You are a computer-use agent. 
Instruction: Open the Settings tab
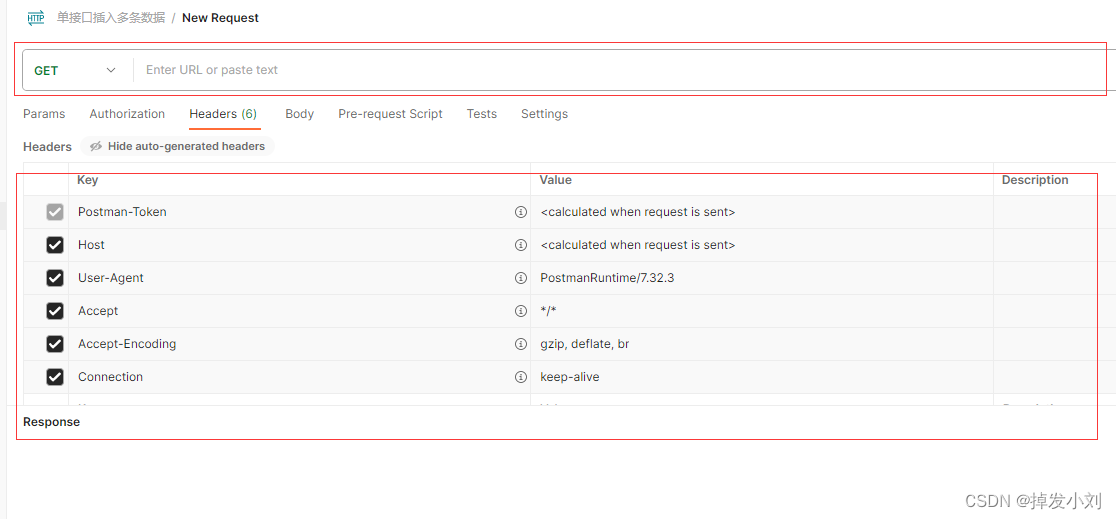[544, 114]
